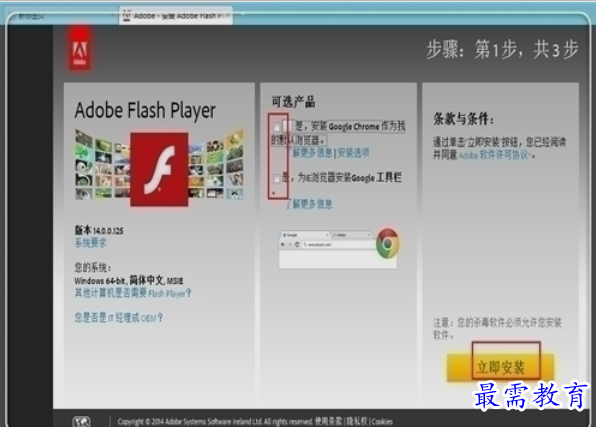Viewport: 596px width, 427px height.
Task: Open 了解更多信息 link under Google toolbar option
Action: click(x=310, y=204)
